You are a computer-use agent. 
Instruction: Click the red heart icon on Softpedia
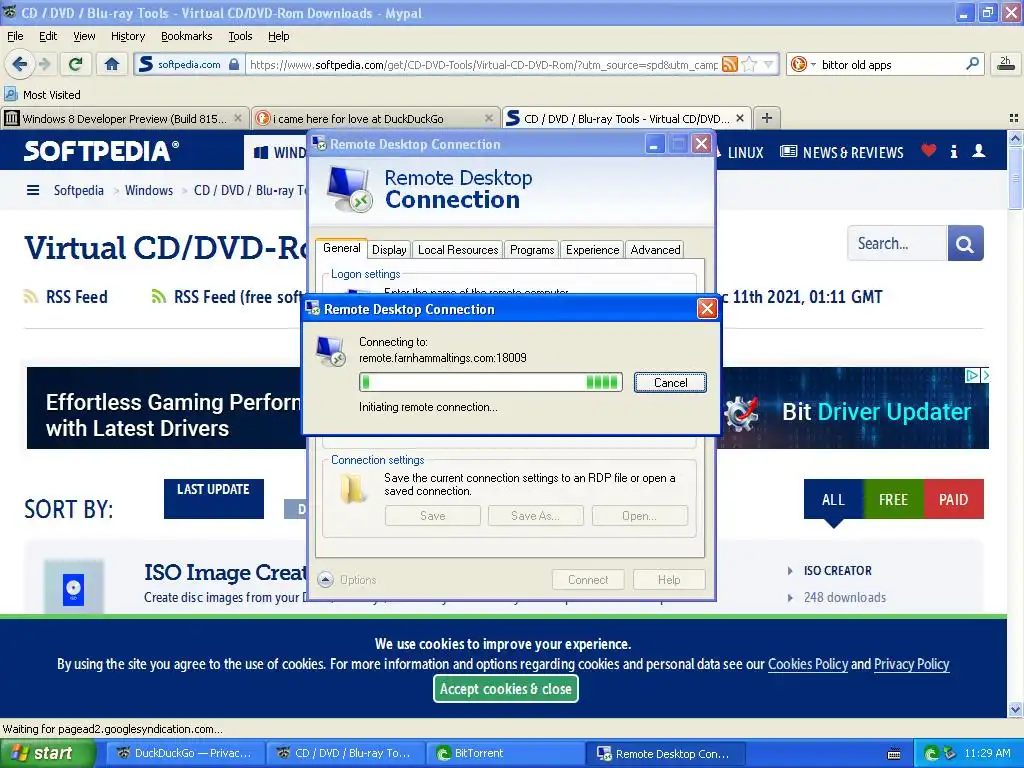point(929,151)
